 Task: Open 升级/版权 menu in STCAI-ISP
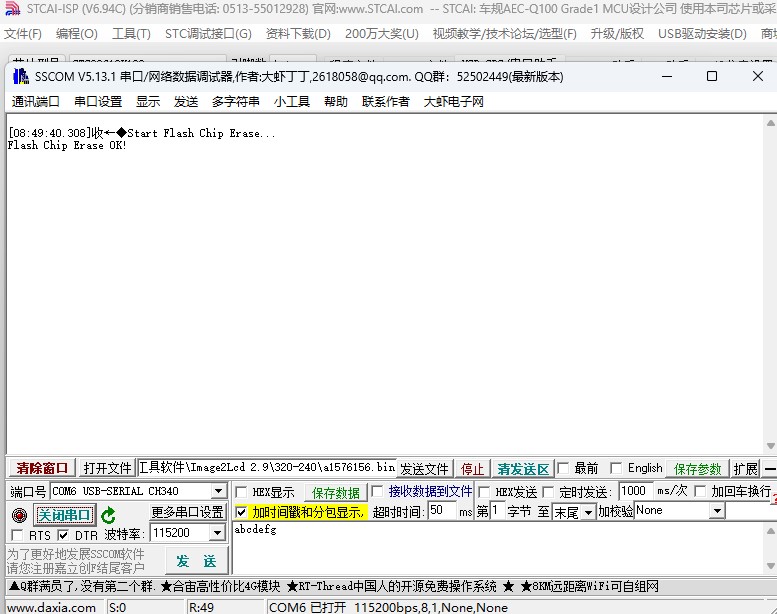coord(617,34)
